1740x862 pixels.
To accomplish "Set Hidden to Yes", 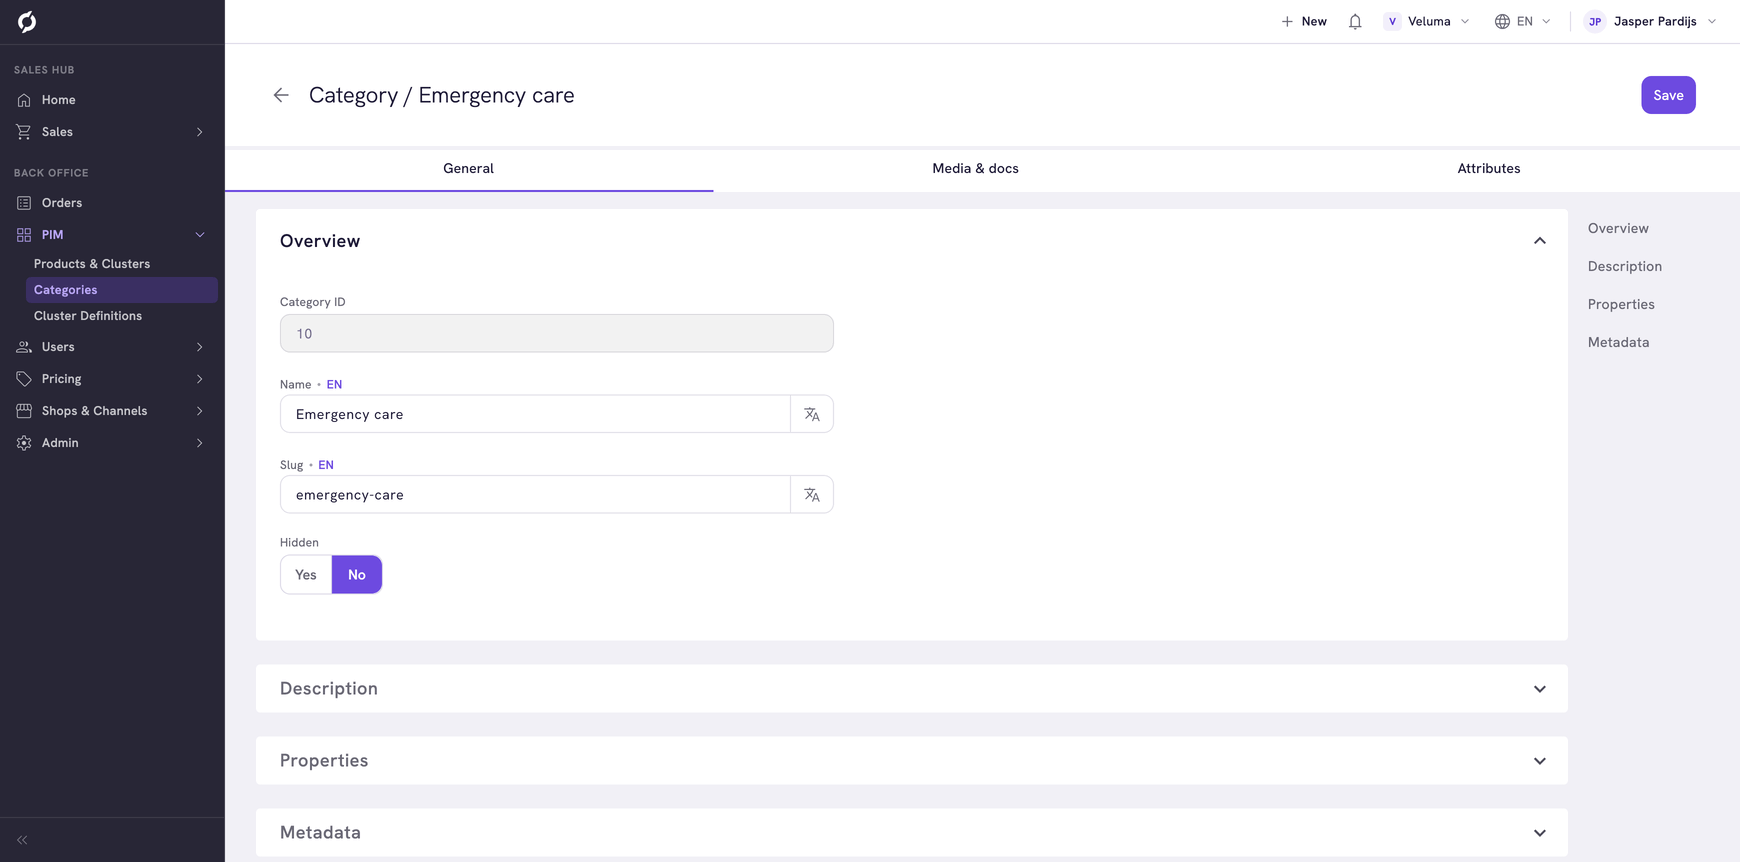I will coord(306,575).
